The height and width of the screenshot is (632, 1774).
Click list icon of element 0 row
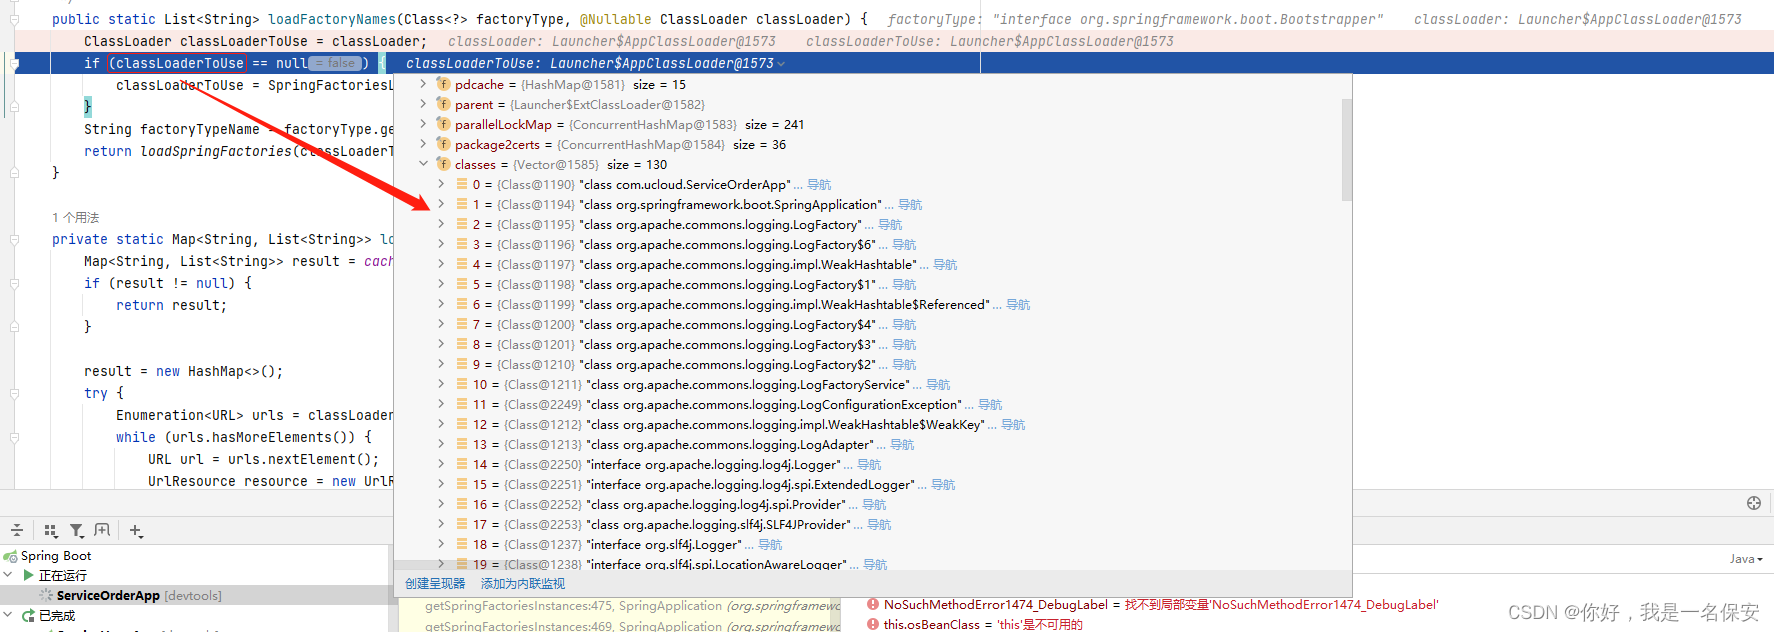coord(462,184)
